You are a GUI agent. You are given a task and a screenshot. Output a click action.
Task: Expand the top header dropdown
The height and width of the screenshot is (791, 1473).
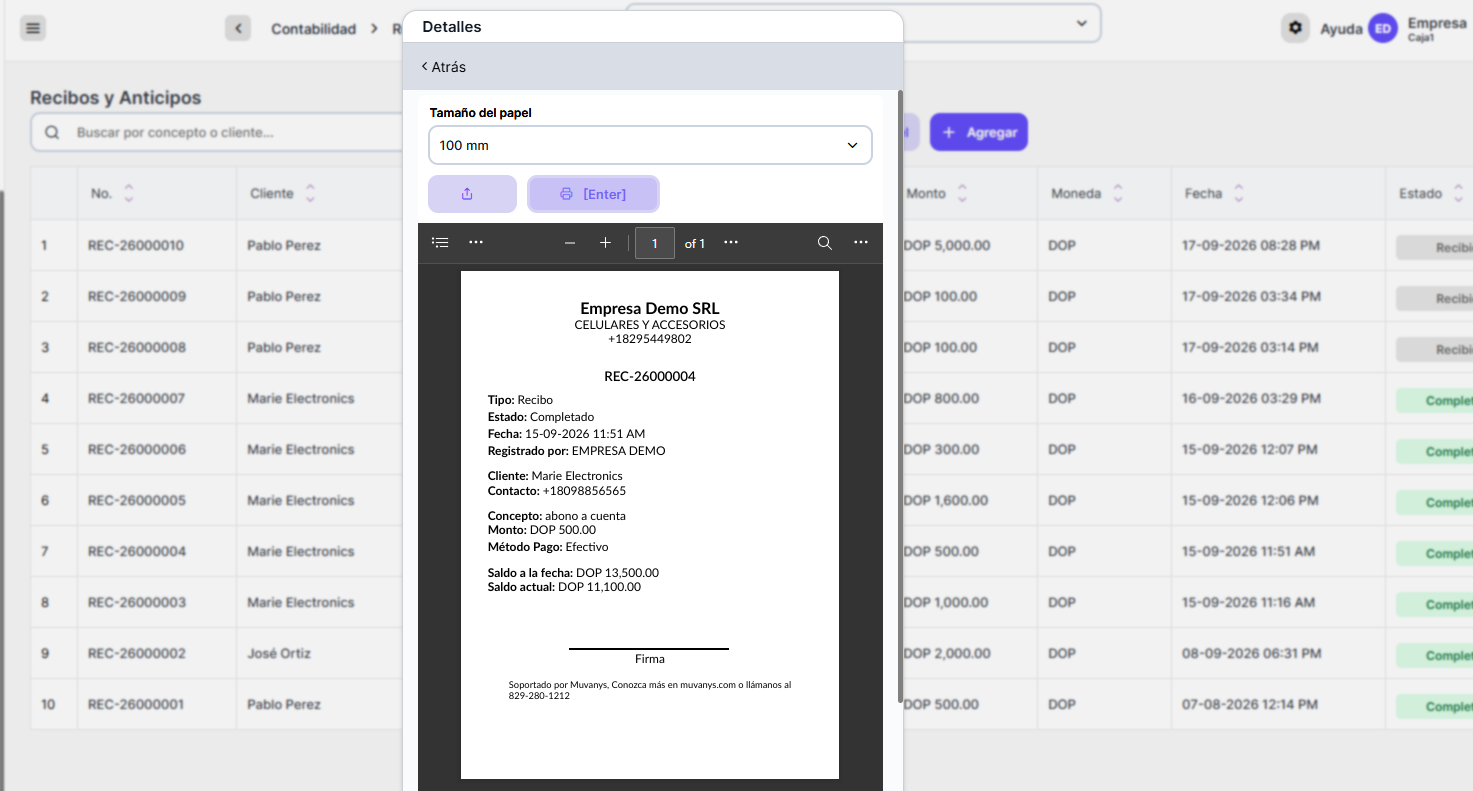coord(1081,23)
